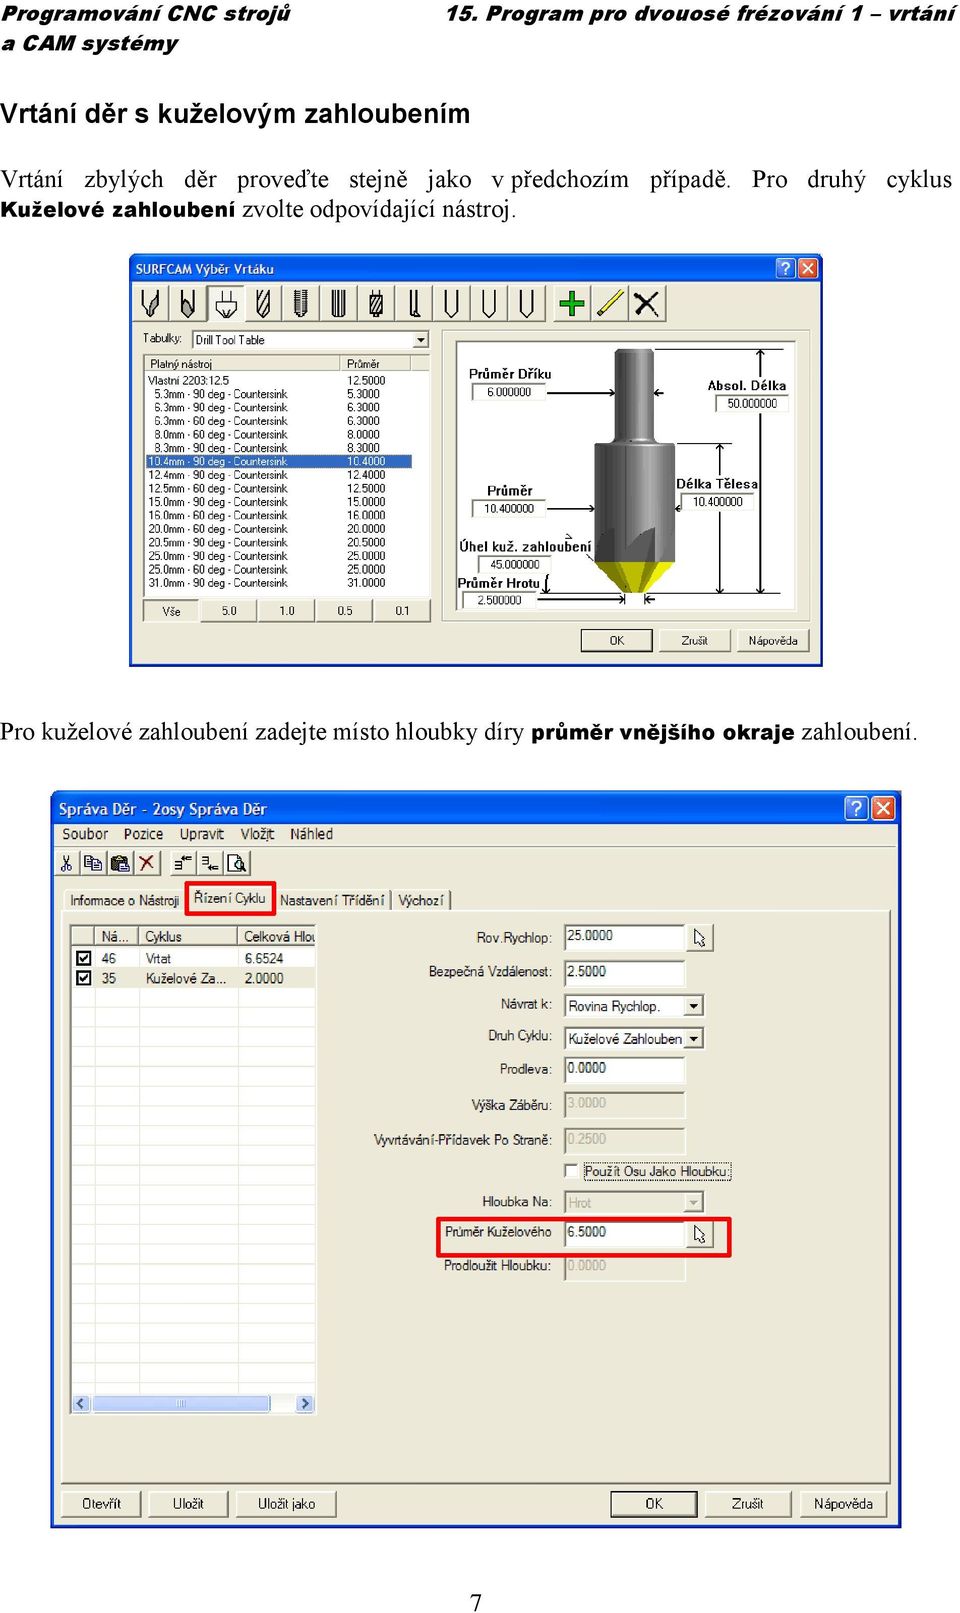Select the first U-shaped tool icon

(451, 303)
